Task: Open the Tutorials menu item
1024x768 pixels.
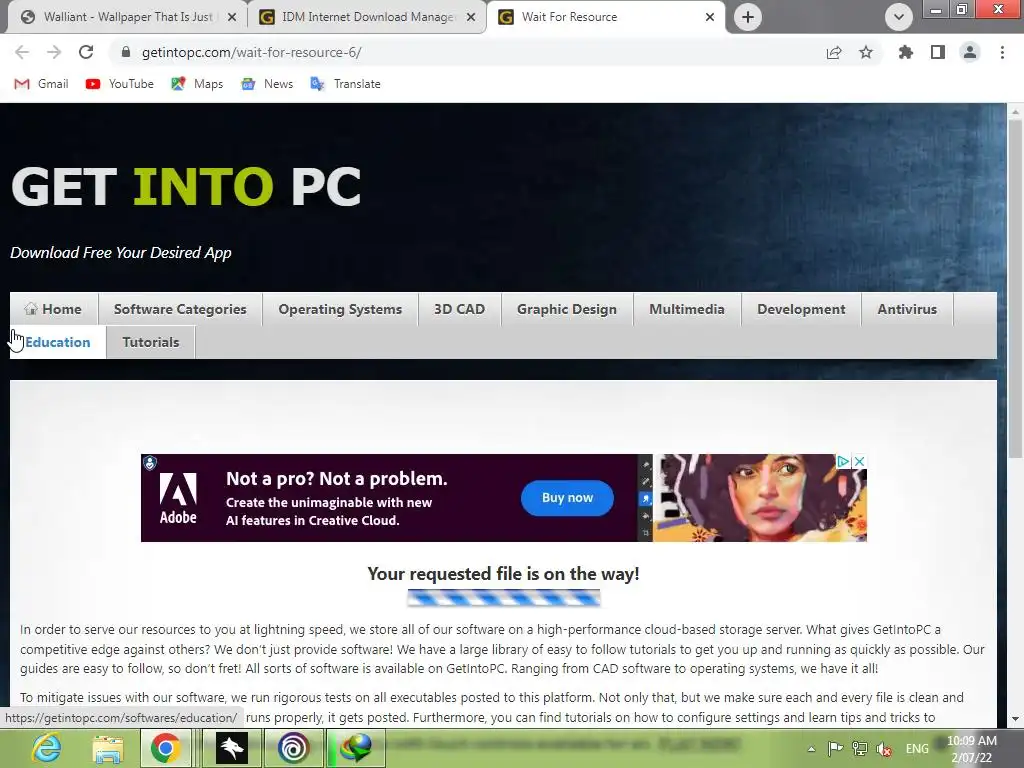Action: [x=151, y=342]
